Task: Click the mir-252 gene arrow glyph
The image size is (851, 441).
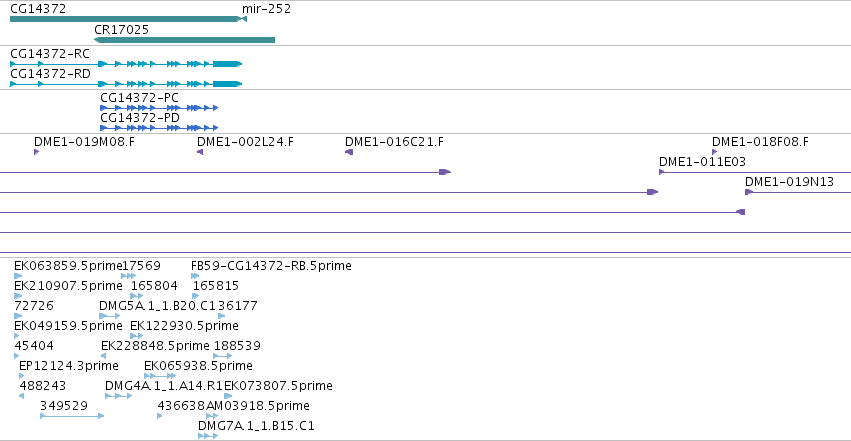Action: 244,19
